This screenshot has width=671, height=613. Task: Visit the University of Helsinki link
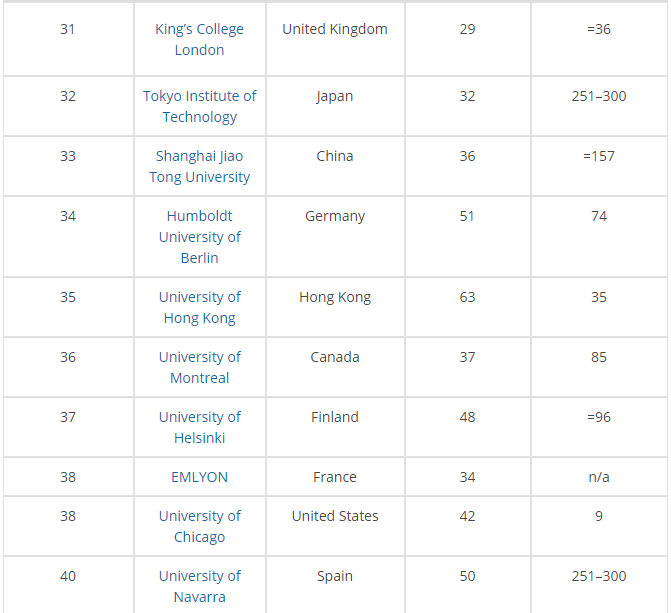pyautogui.click(x=199, y=428)
